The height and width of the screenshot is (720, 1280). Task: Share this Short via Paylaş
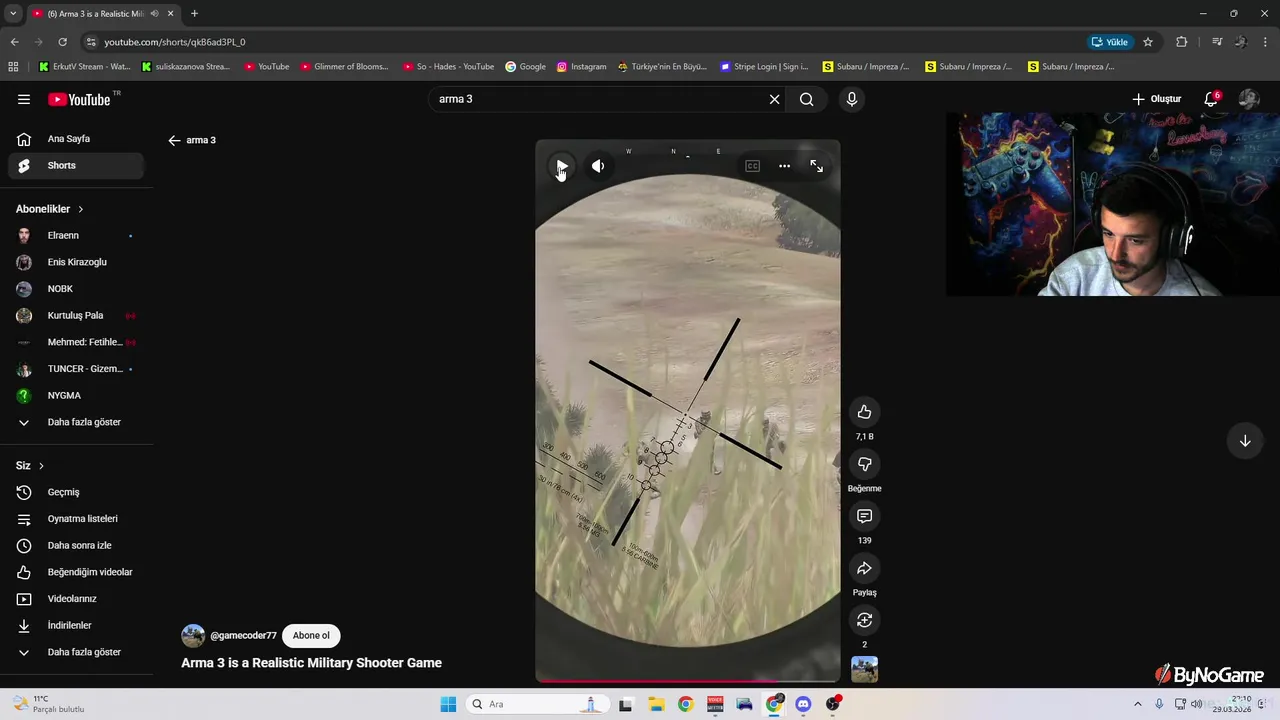[864, 568]
